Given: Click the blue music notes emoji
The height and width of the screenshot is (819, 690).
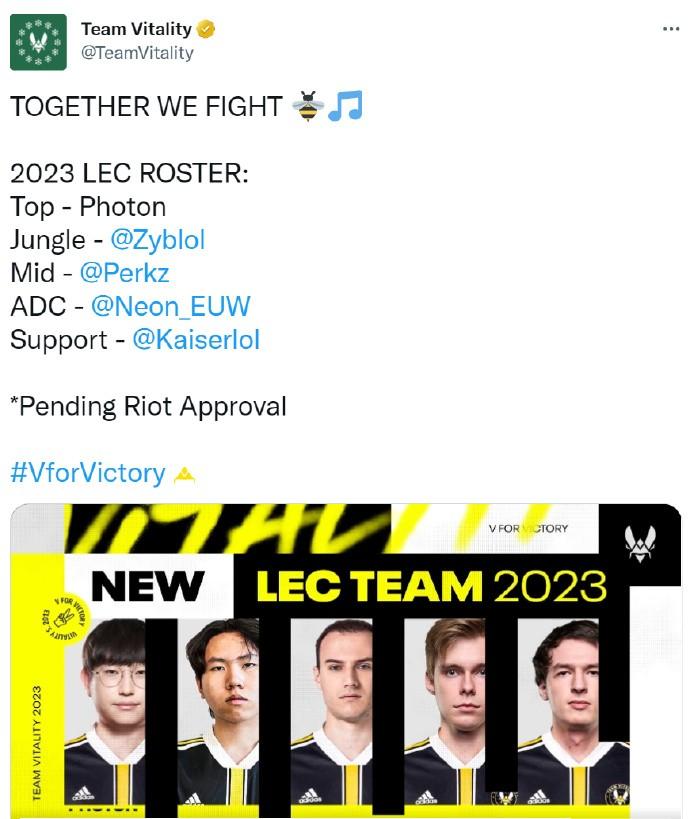Looking at the screenshot, I should (344, 106).
